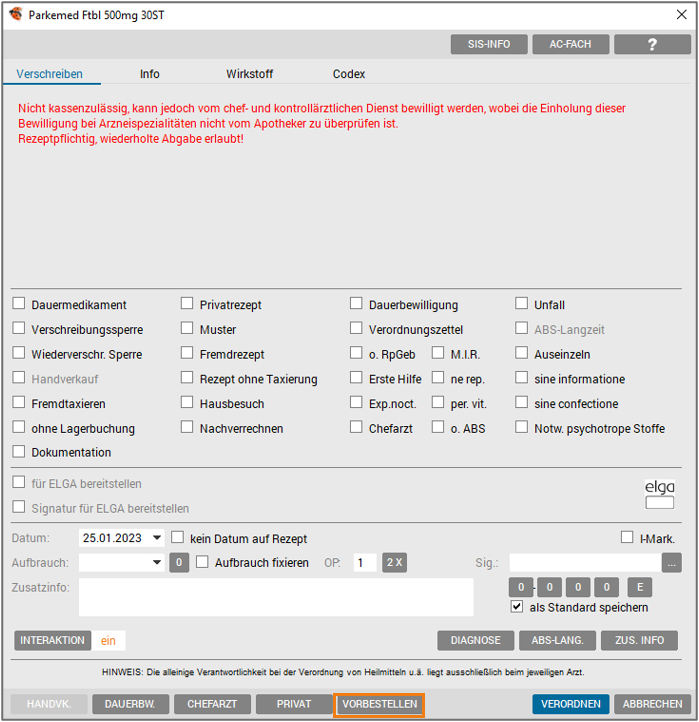Expand the Aufbrauch dropdown
The height and width of the screenshot is (722, 699).
157,563
